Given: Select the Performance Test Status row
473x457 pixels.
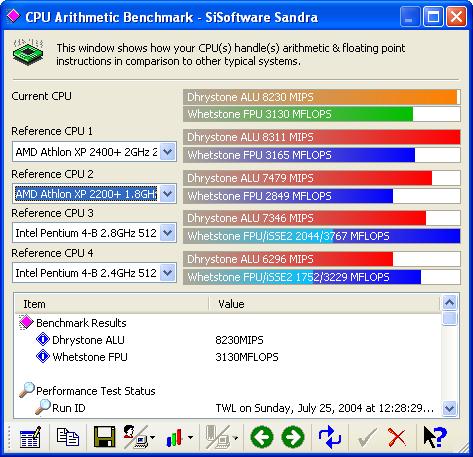Looking at the screenshot, I should pos(228,391).
